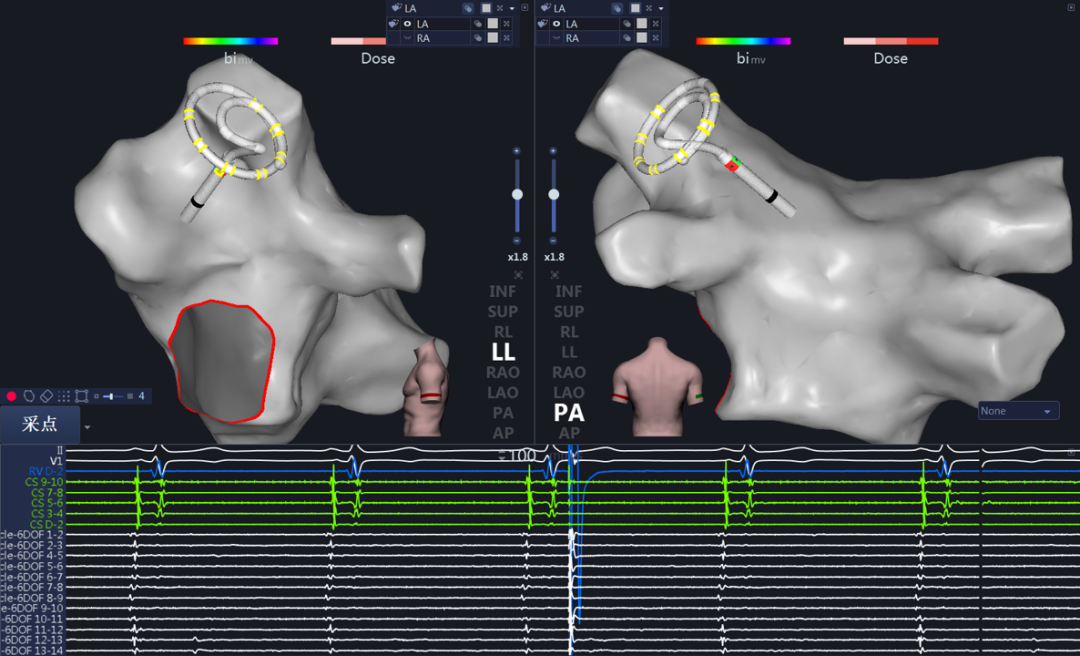1080x656 pixels.
Task: Toggle LA row transparency in the left panel
Action: pyautogui.click(x=477, y=23)
